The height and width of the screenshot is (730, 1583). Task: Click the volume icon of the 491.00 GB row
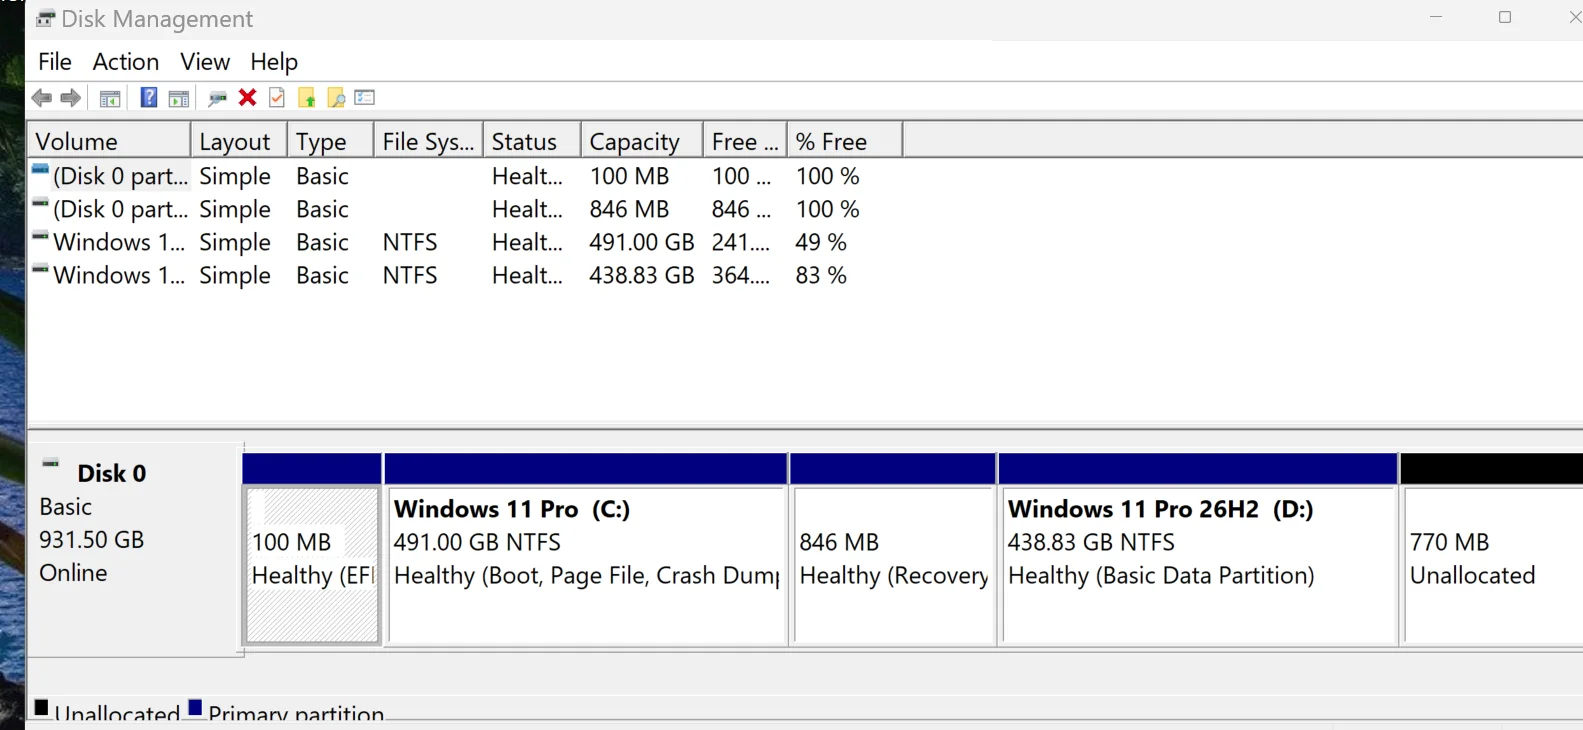click(40, 237)
